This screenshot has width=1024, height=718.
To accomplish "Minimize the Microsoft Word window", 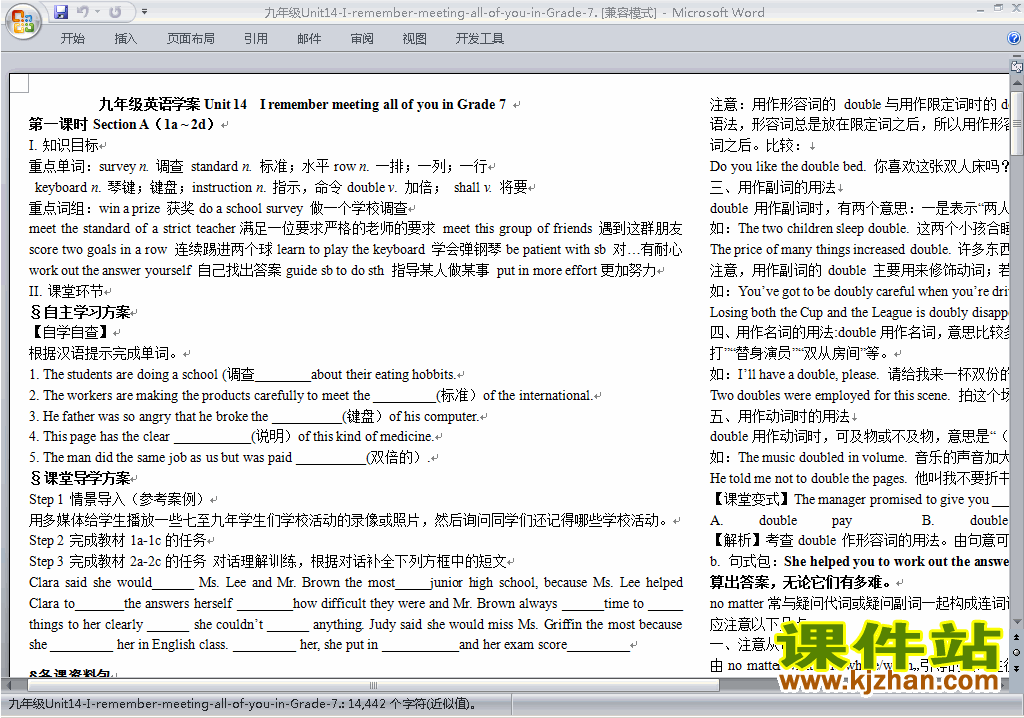I will click(x=981, y=9).
